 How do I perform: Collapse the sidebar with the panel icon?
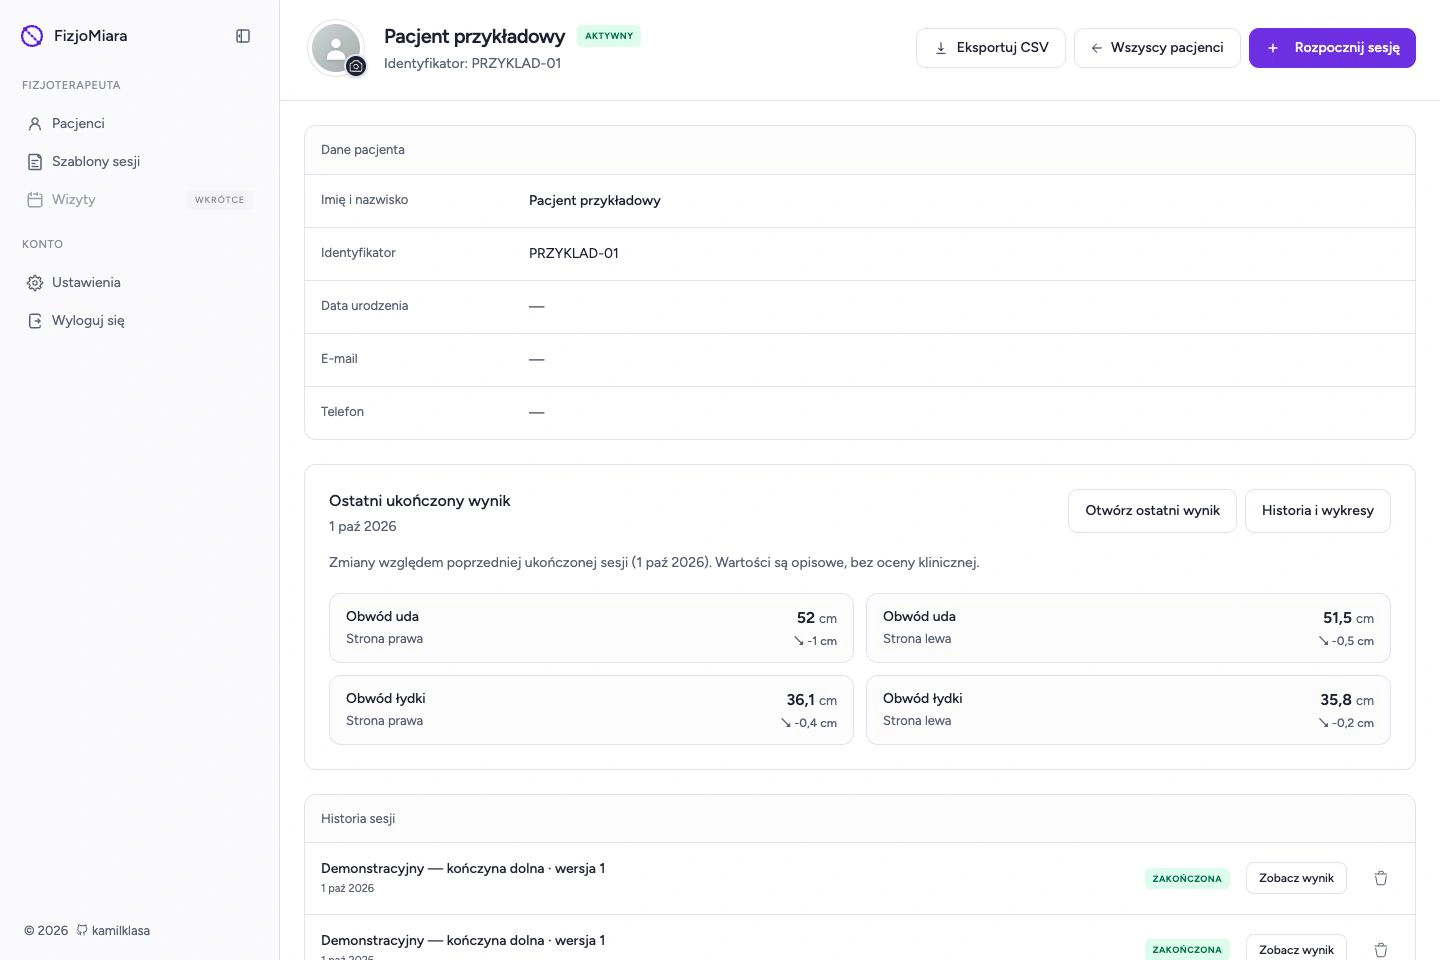tap(243, 36)
